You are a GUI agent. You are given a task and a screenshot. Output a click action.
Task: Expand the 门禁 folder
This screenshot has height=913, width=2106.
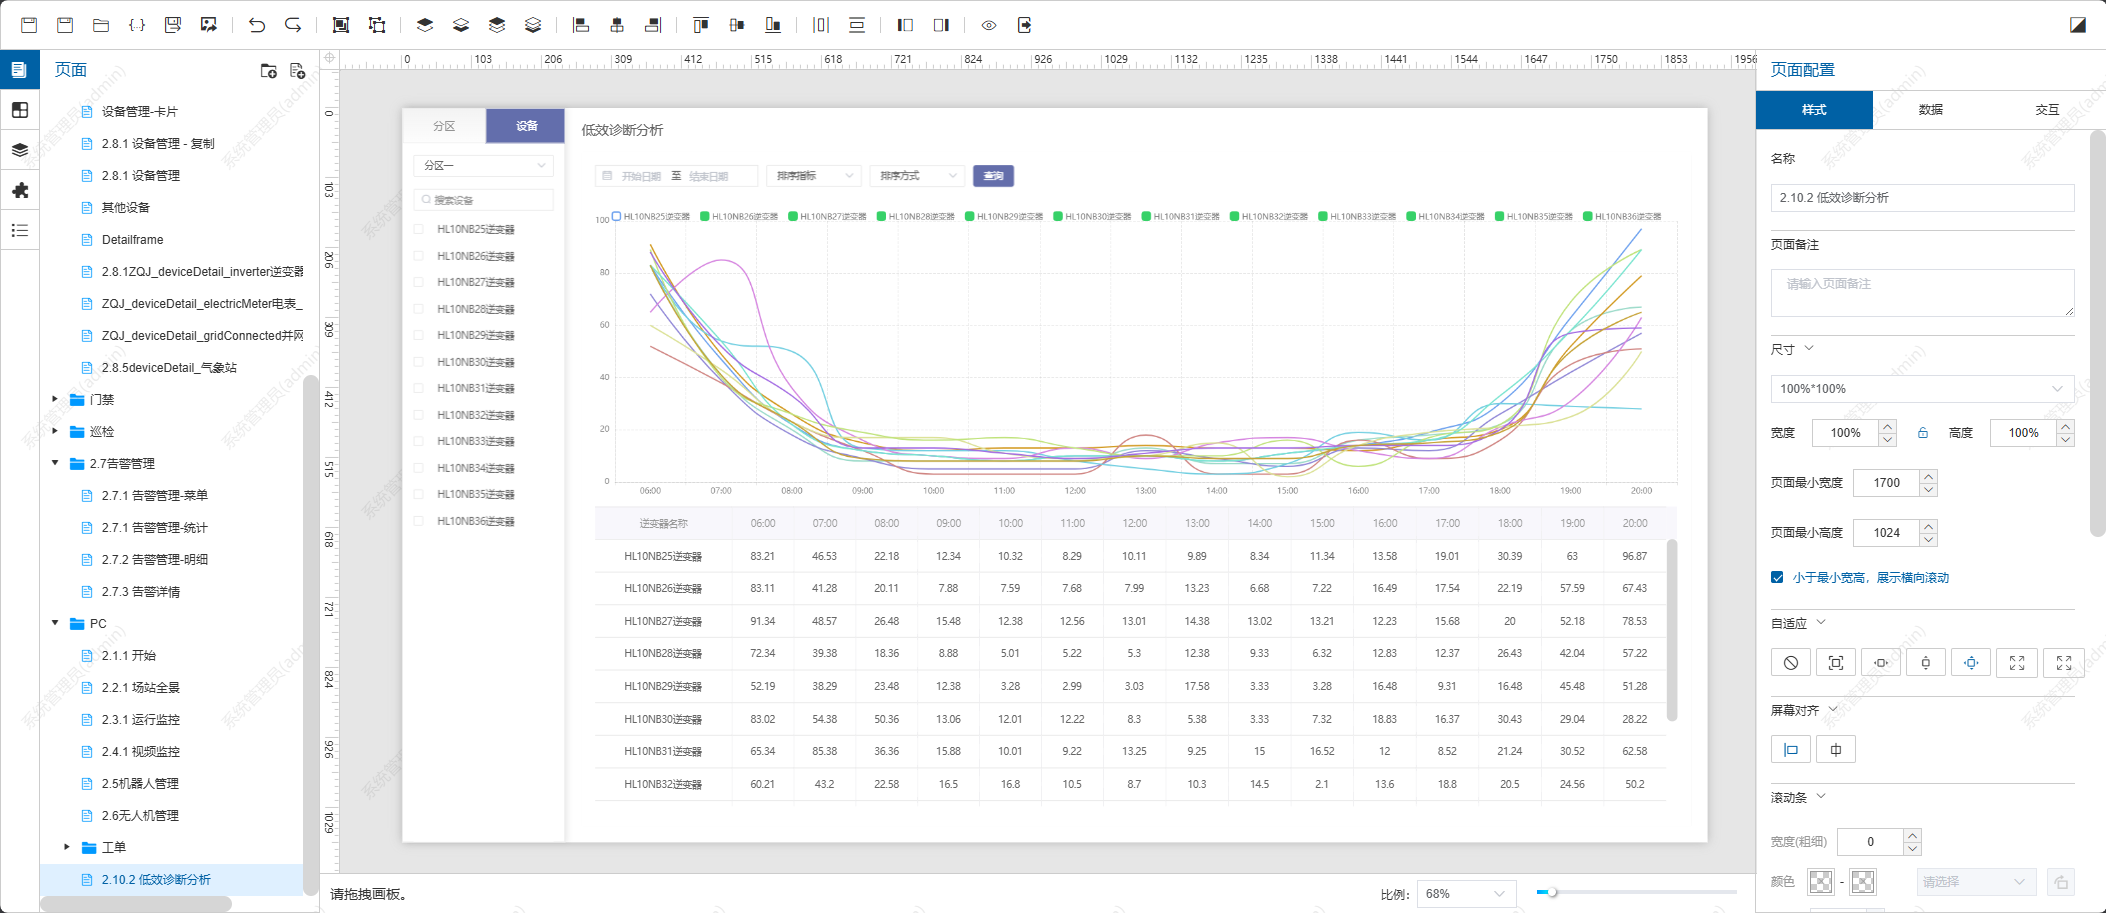tap(55, 399)
